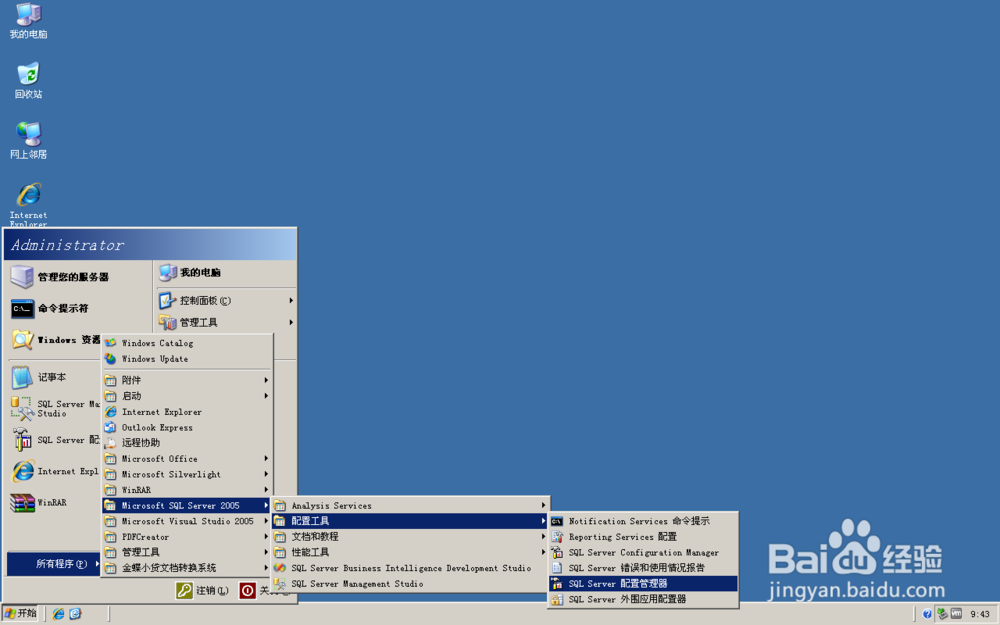Open Windows Catalog program entry
Image resolution: width=1000 pixels, height=625 pixels.
tap(188, 343)
